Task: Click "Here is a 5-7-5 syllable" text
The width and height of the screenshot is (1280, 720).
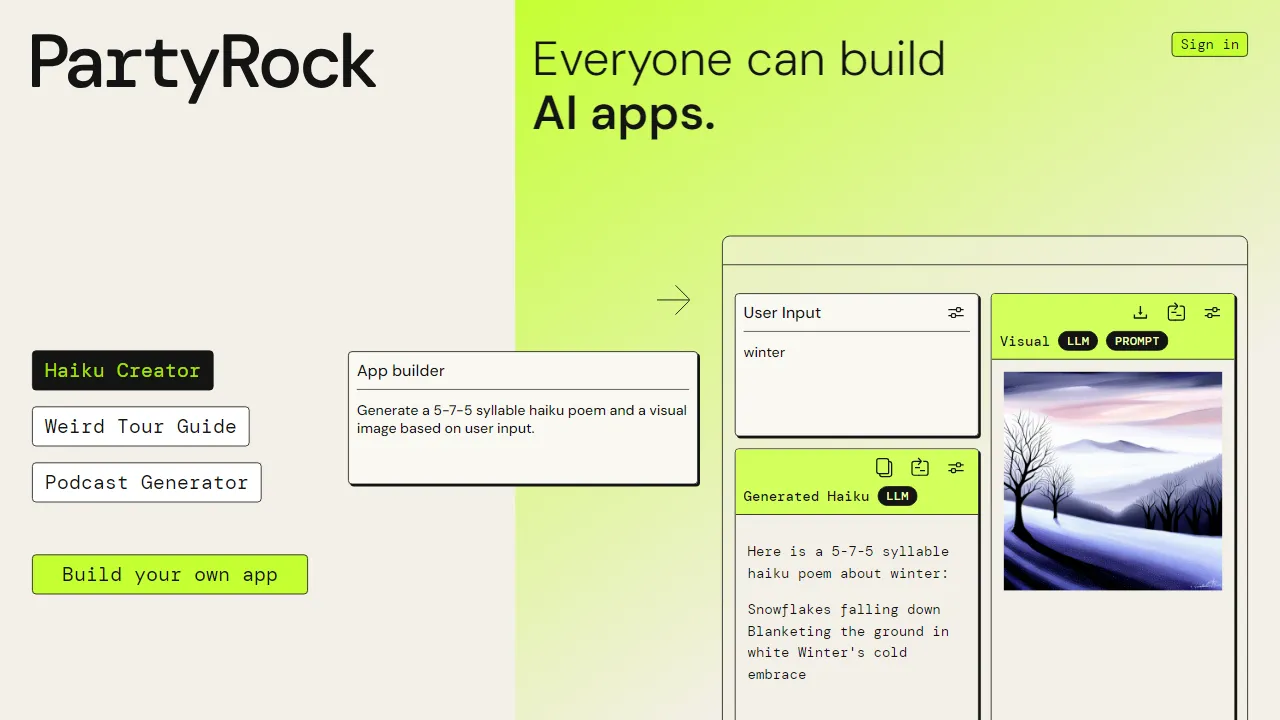Action: click(x=848, y=551)
